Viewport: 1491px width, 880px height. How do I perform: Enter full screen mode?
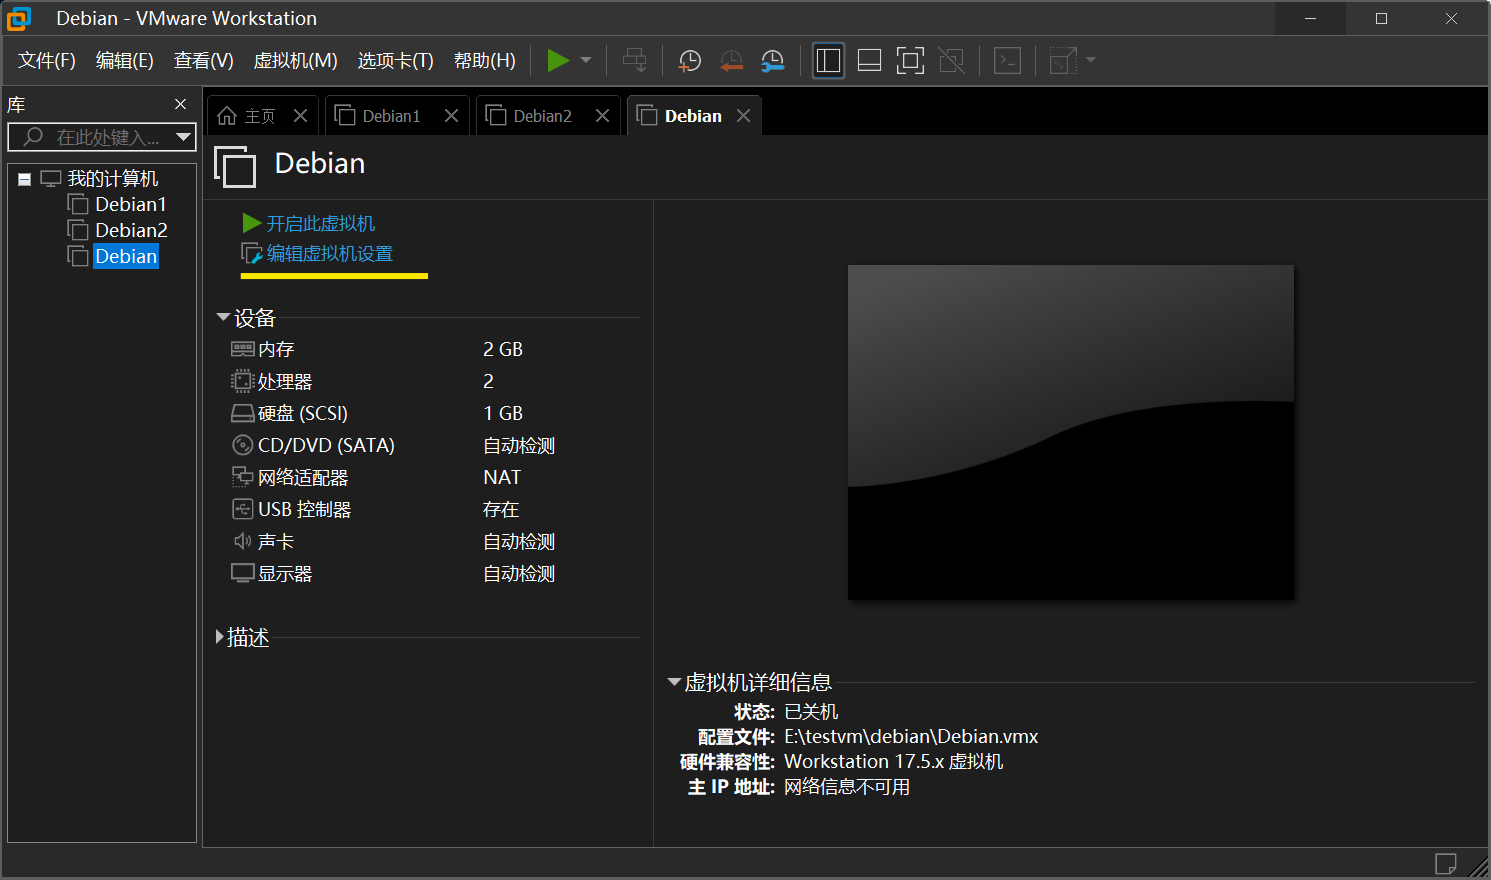[910, 61]
